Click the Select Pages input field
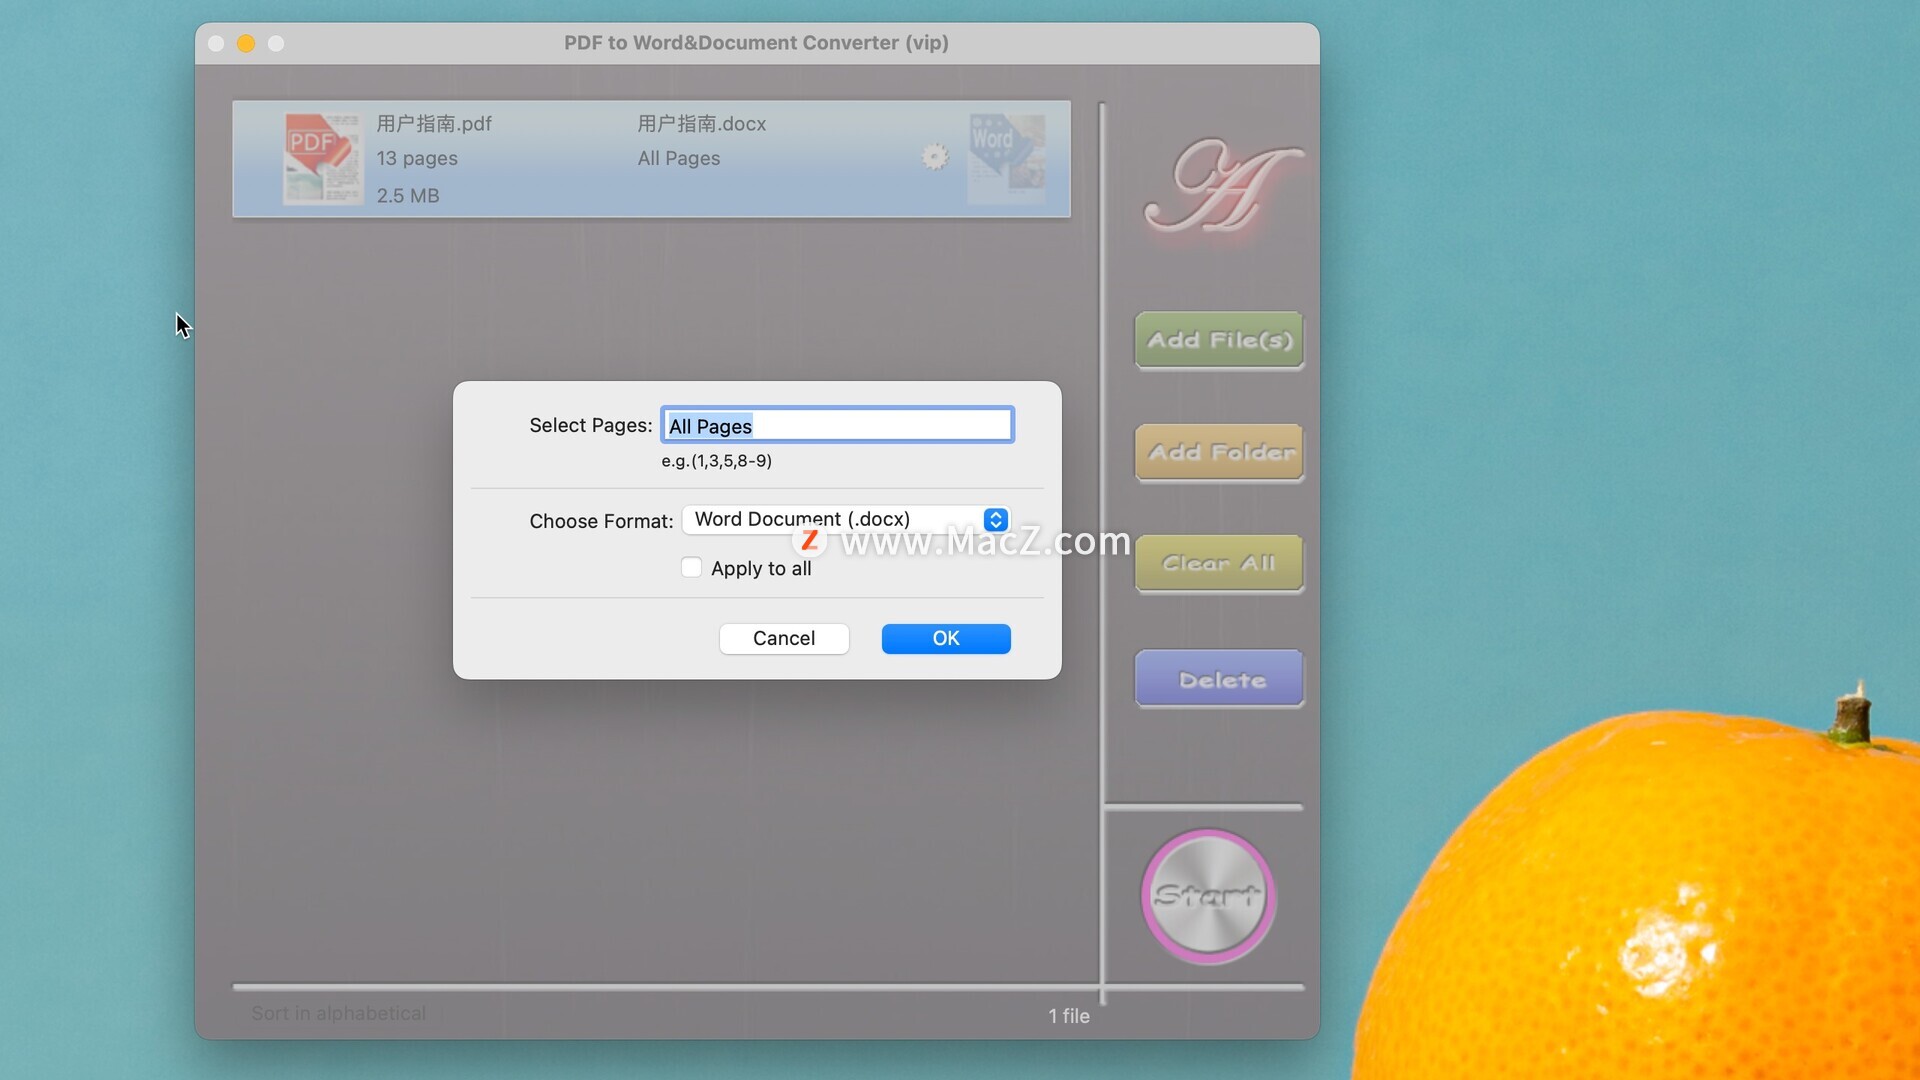The image size is (1920, 1080). tap(837, 425)
